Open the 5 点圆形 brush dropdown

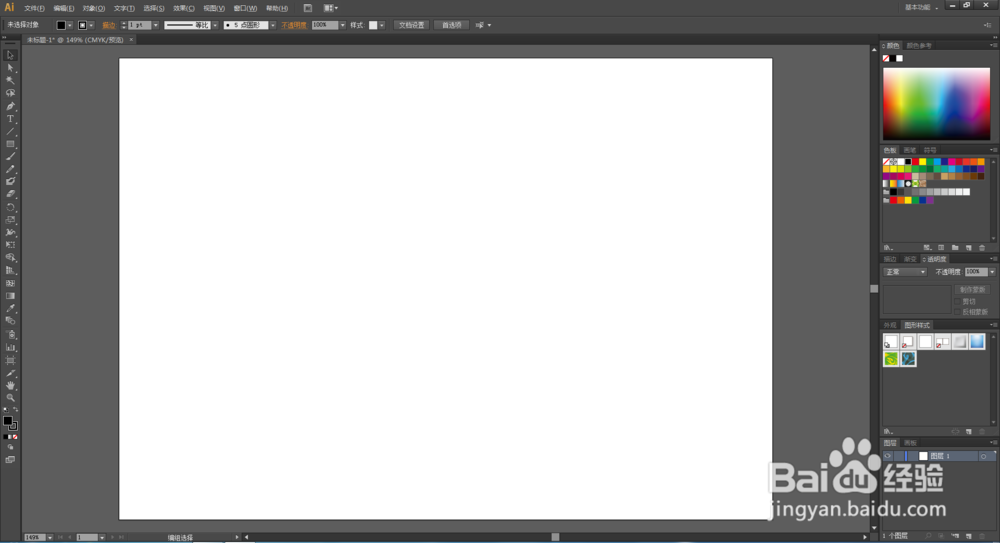pos(273,26)
